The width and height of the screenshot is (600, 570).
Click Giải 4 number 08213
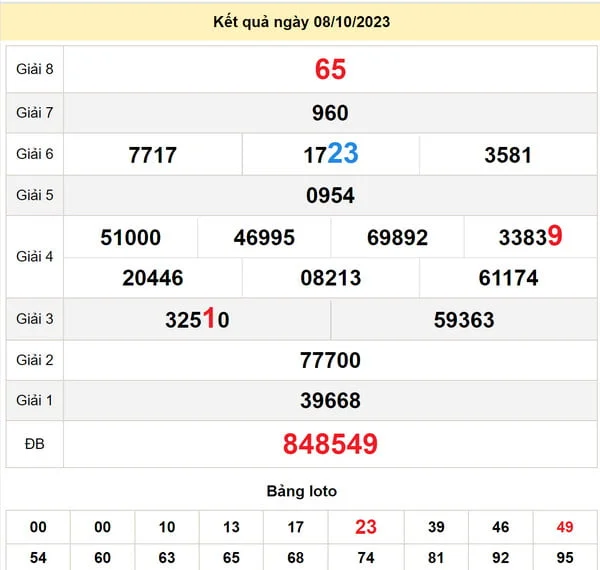pyautogui.click(x=330, y=278)
